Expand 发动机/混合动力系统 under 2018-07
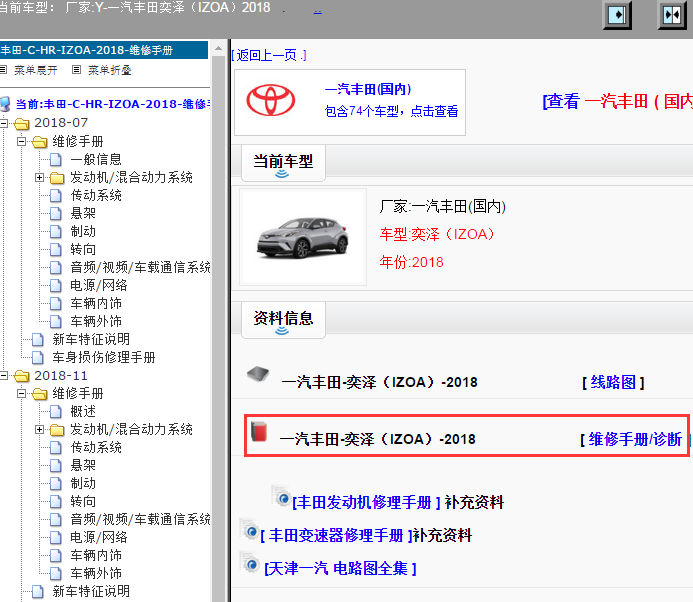 coord(39,177)
